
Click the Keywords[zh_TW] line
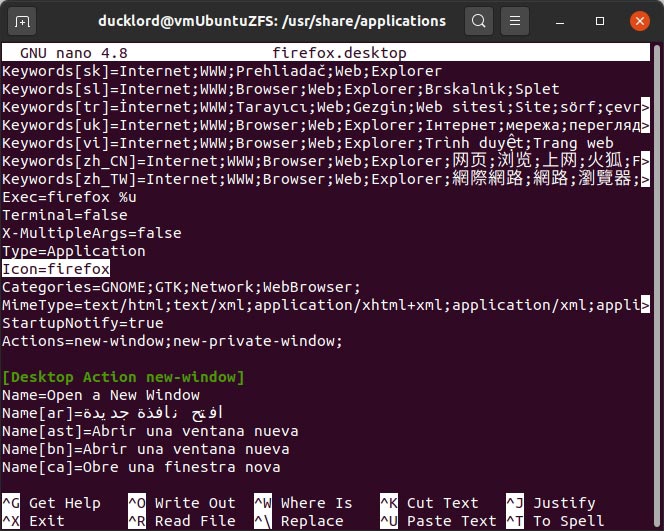click(x=326, y=179)
